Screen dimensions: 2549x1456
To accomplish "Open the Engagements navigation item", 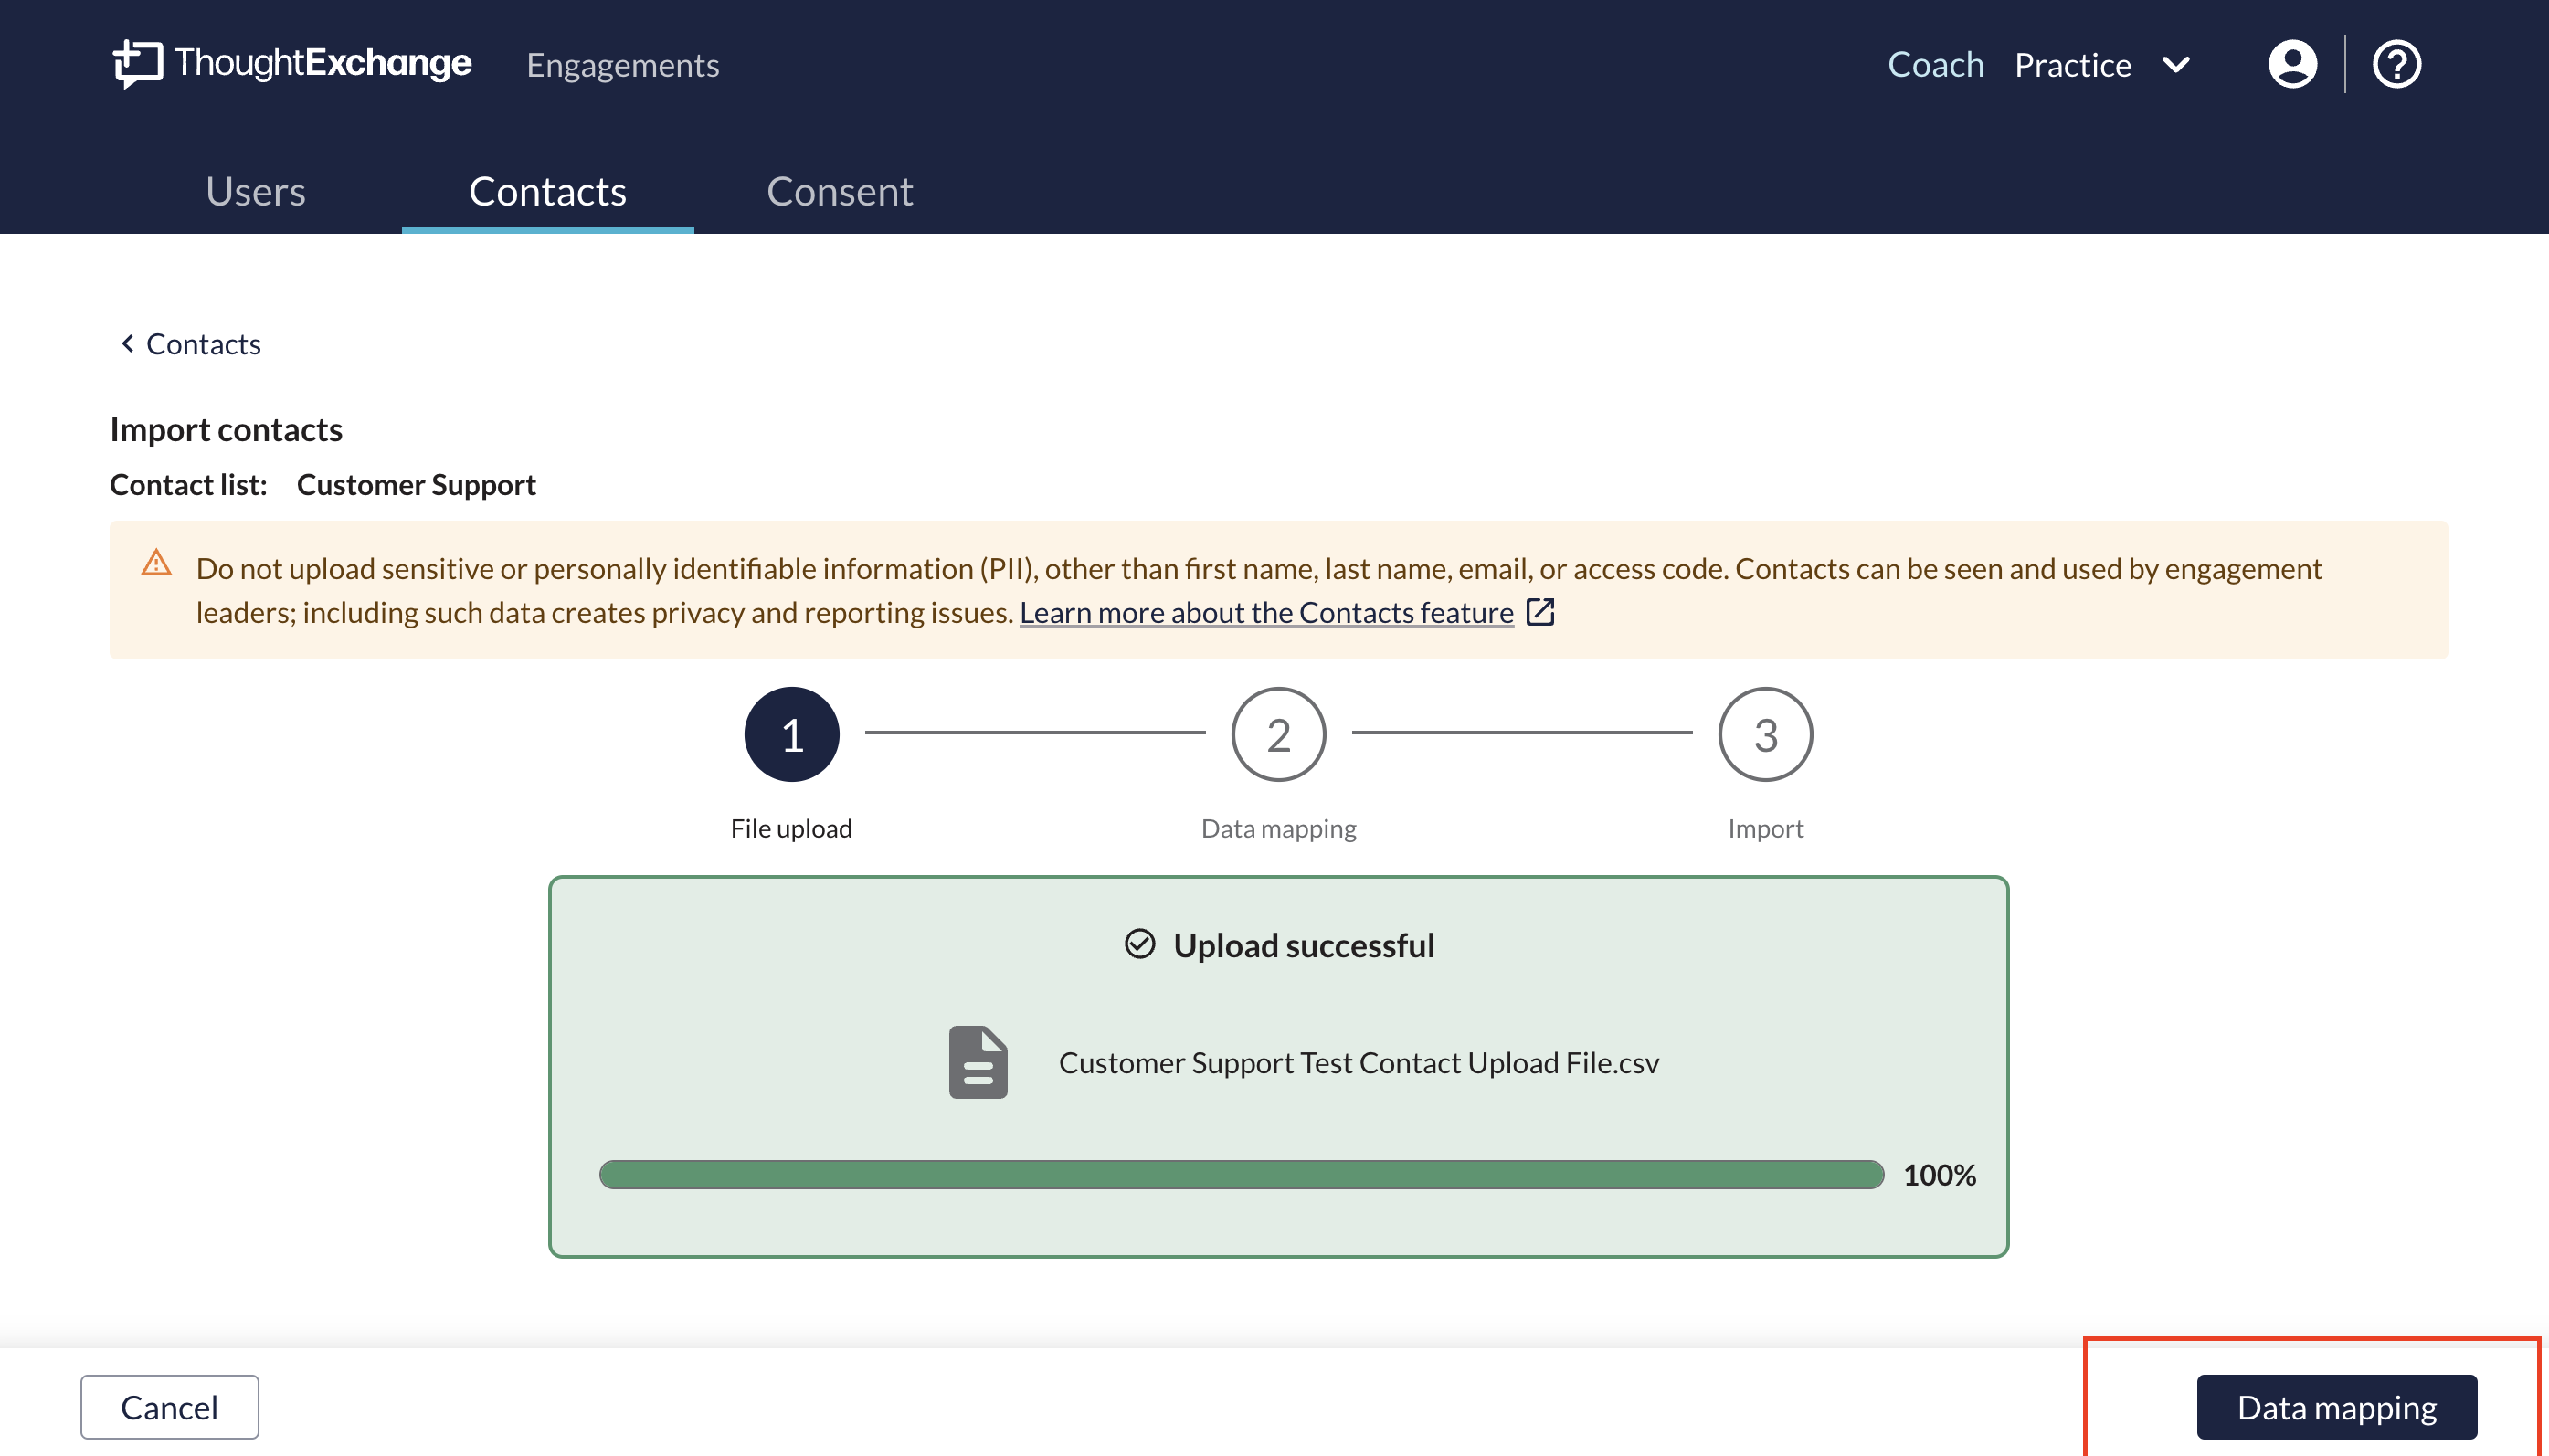I will (622, 65).
